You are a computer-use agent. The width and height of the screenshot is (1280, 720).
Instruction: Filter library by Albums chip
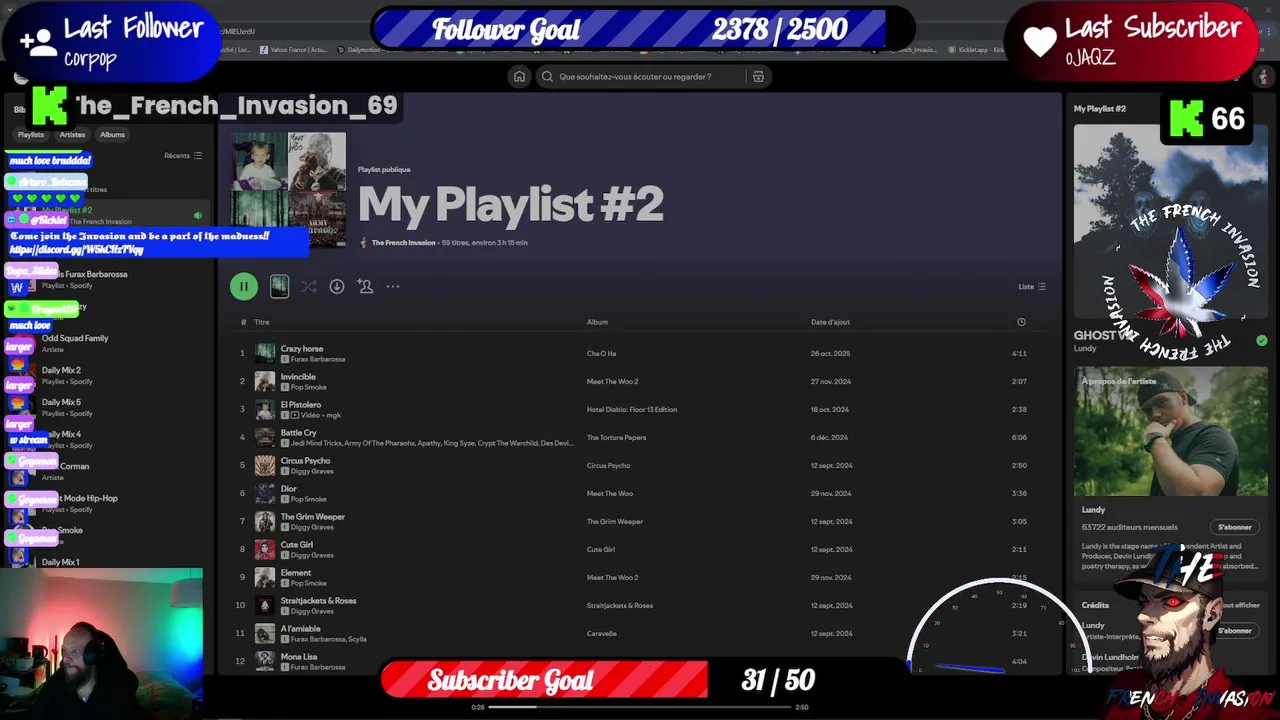click(113, 135)
